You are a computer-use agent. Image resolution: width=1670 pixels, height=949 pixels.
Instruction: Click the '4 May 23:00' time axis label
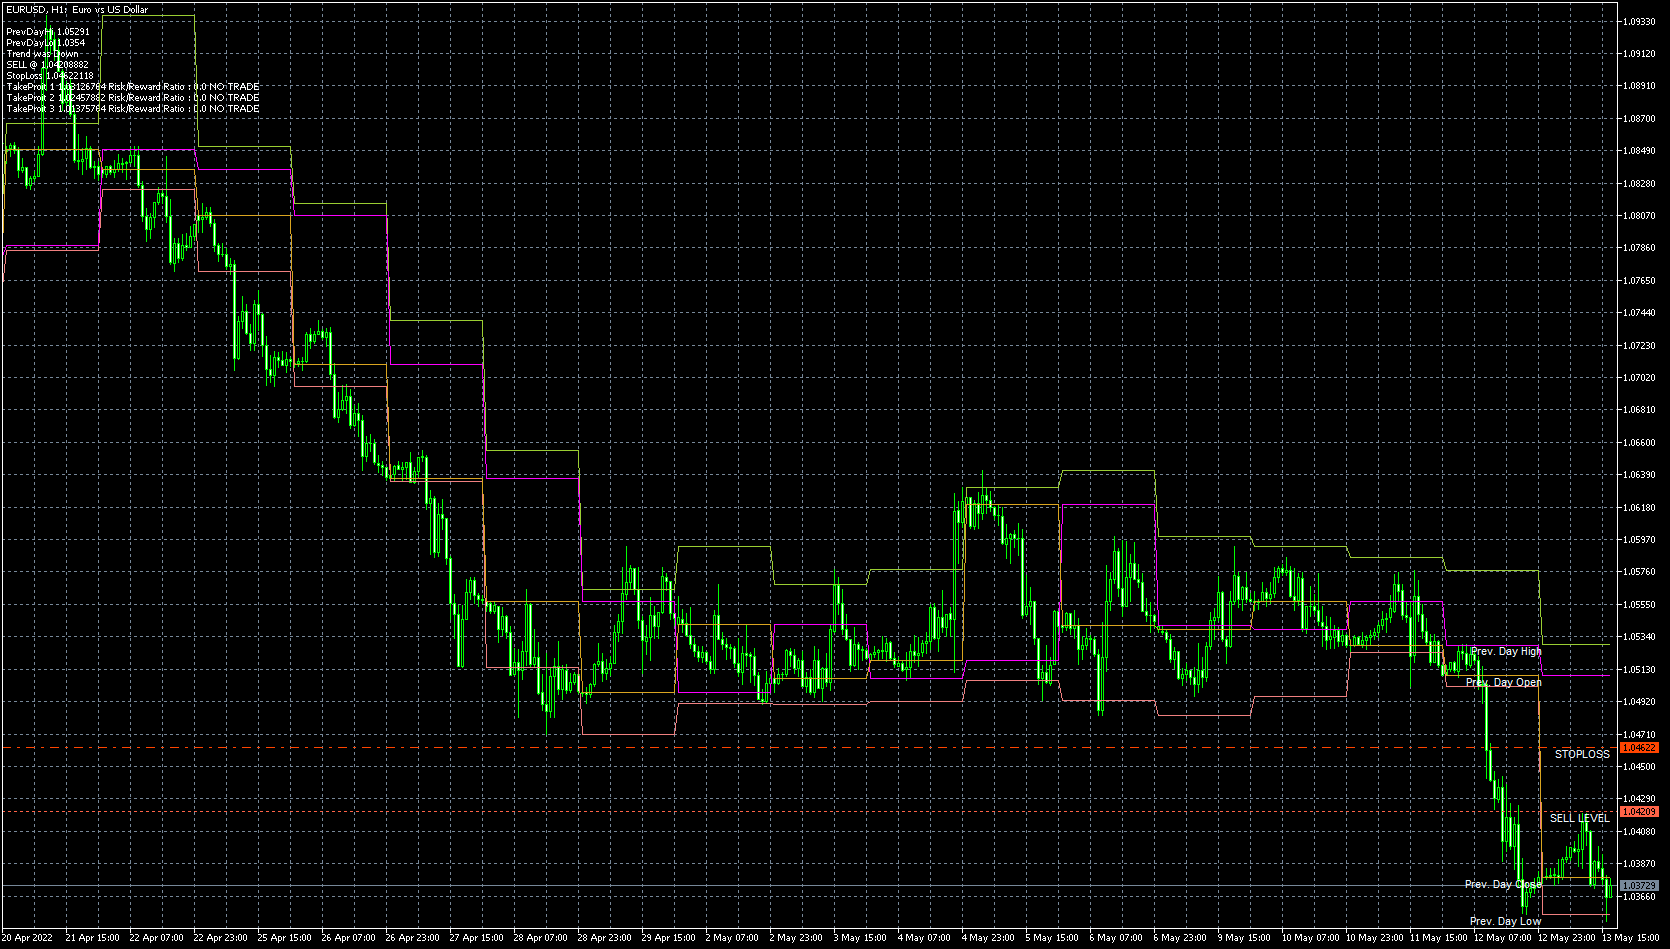pos(988,938)
